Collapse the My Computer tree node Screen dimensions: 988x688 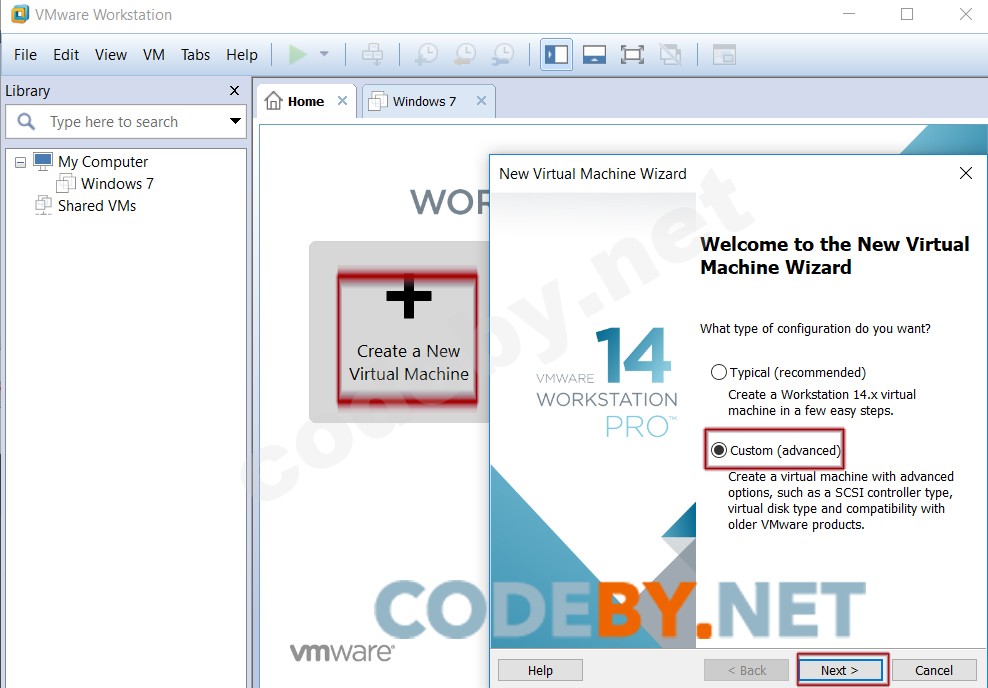pyautogui.click(x=20, y=163)
